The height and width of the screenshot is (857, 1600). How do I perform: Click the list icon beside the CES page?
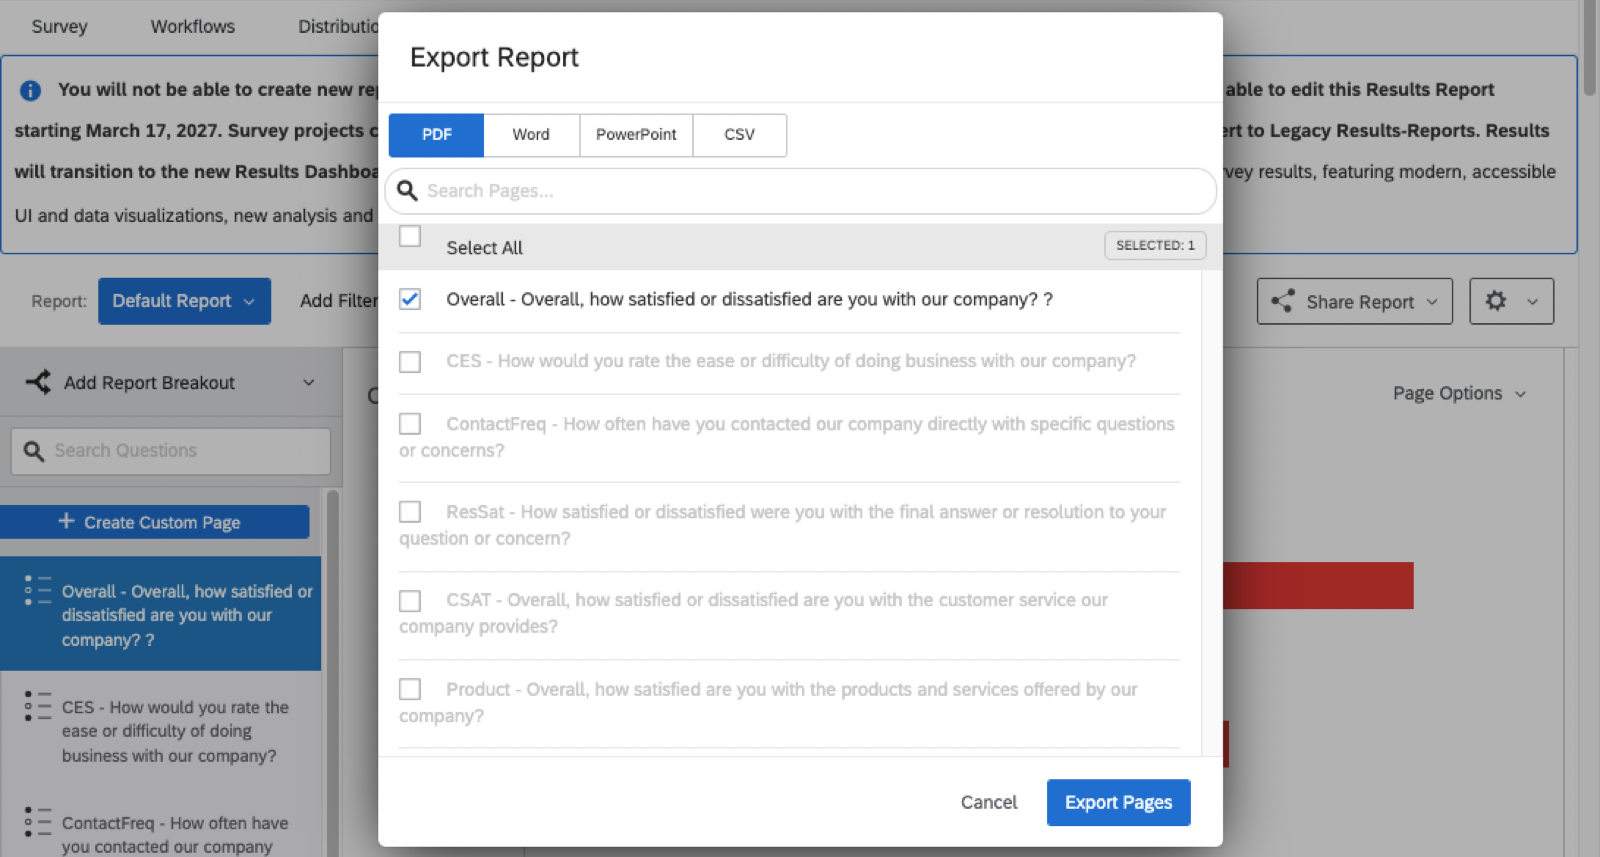[x=38, y=706]
